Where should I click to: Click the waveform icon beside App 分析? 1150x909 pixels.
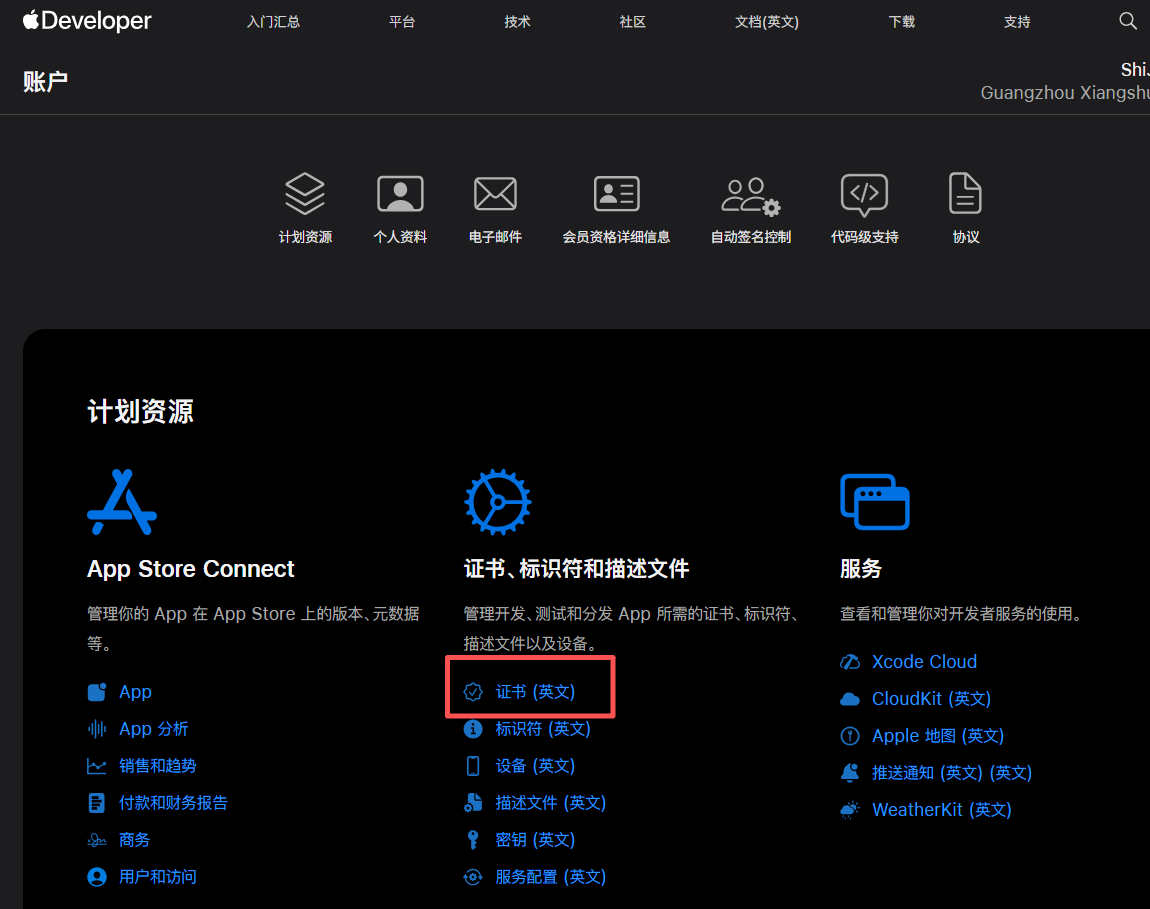coord(97,729)
